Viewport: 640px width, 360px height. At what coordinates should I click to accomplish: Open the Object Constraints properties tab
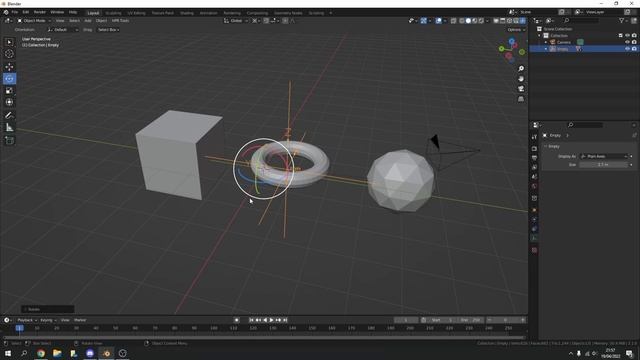pyautogui.click(x=534, y=229)
